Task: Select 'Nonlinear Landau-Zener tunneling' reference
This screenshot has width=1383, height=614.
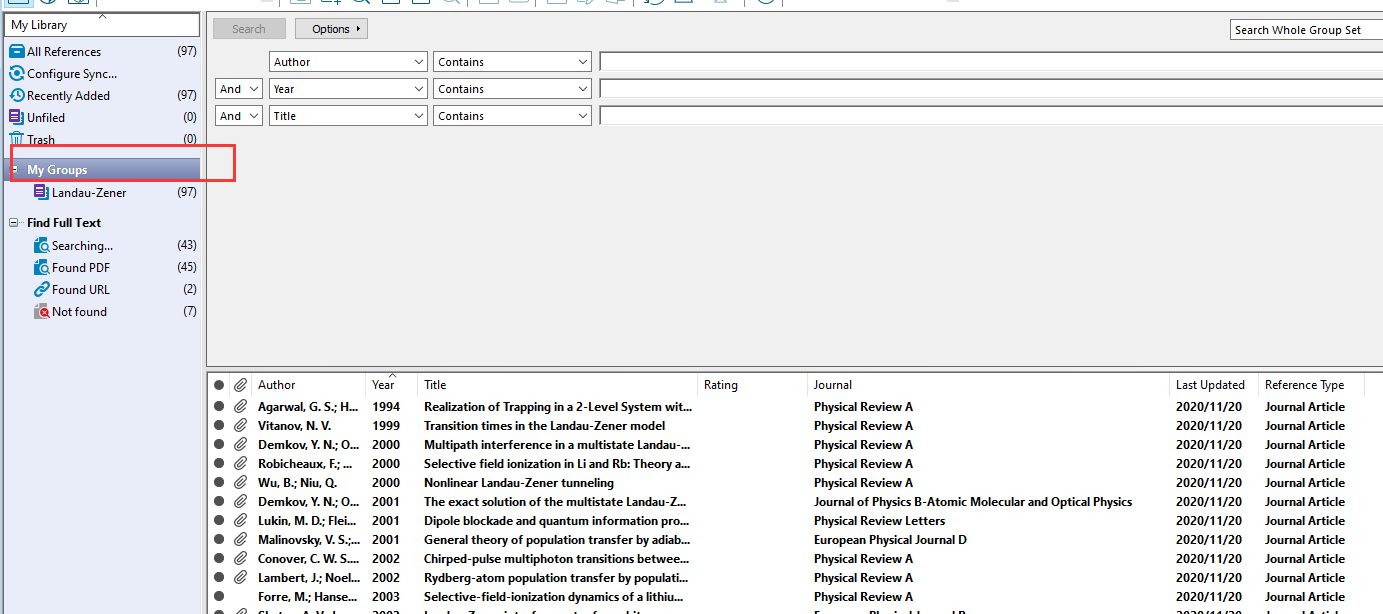Action: (519, 483)
